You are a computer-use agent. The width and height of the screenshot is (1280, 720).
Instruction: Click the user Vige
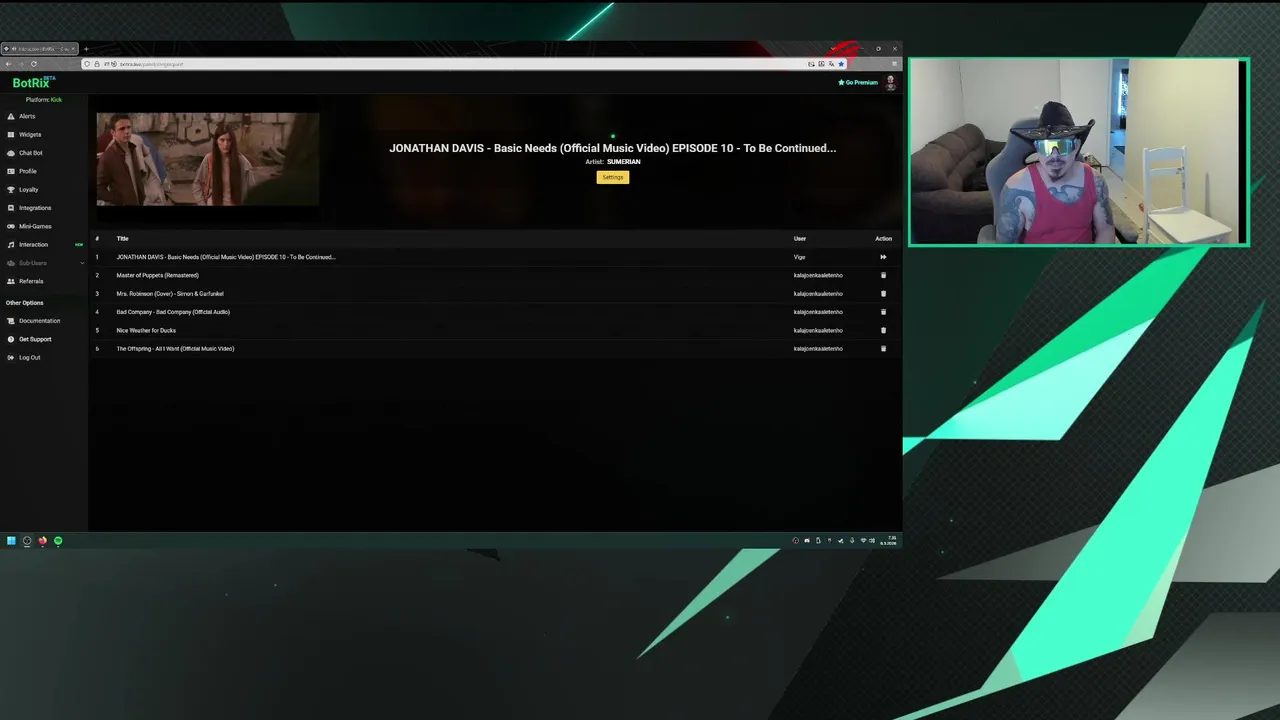(x=799, y=257)
